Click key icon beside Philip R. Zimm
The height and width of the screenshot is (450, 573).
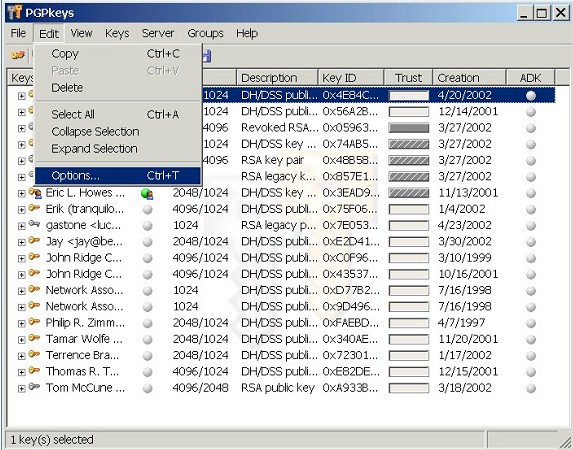click(x=34, y=322)
